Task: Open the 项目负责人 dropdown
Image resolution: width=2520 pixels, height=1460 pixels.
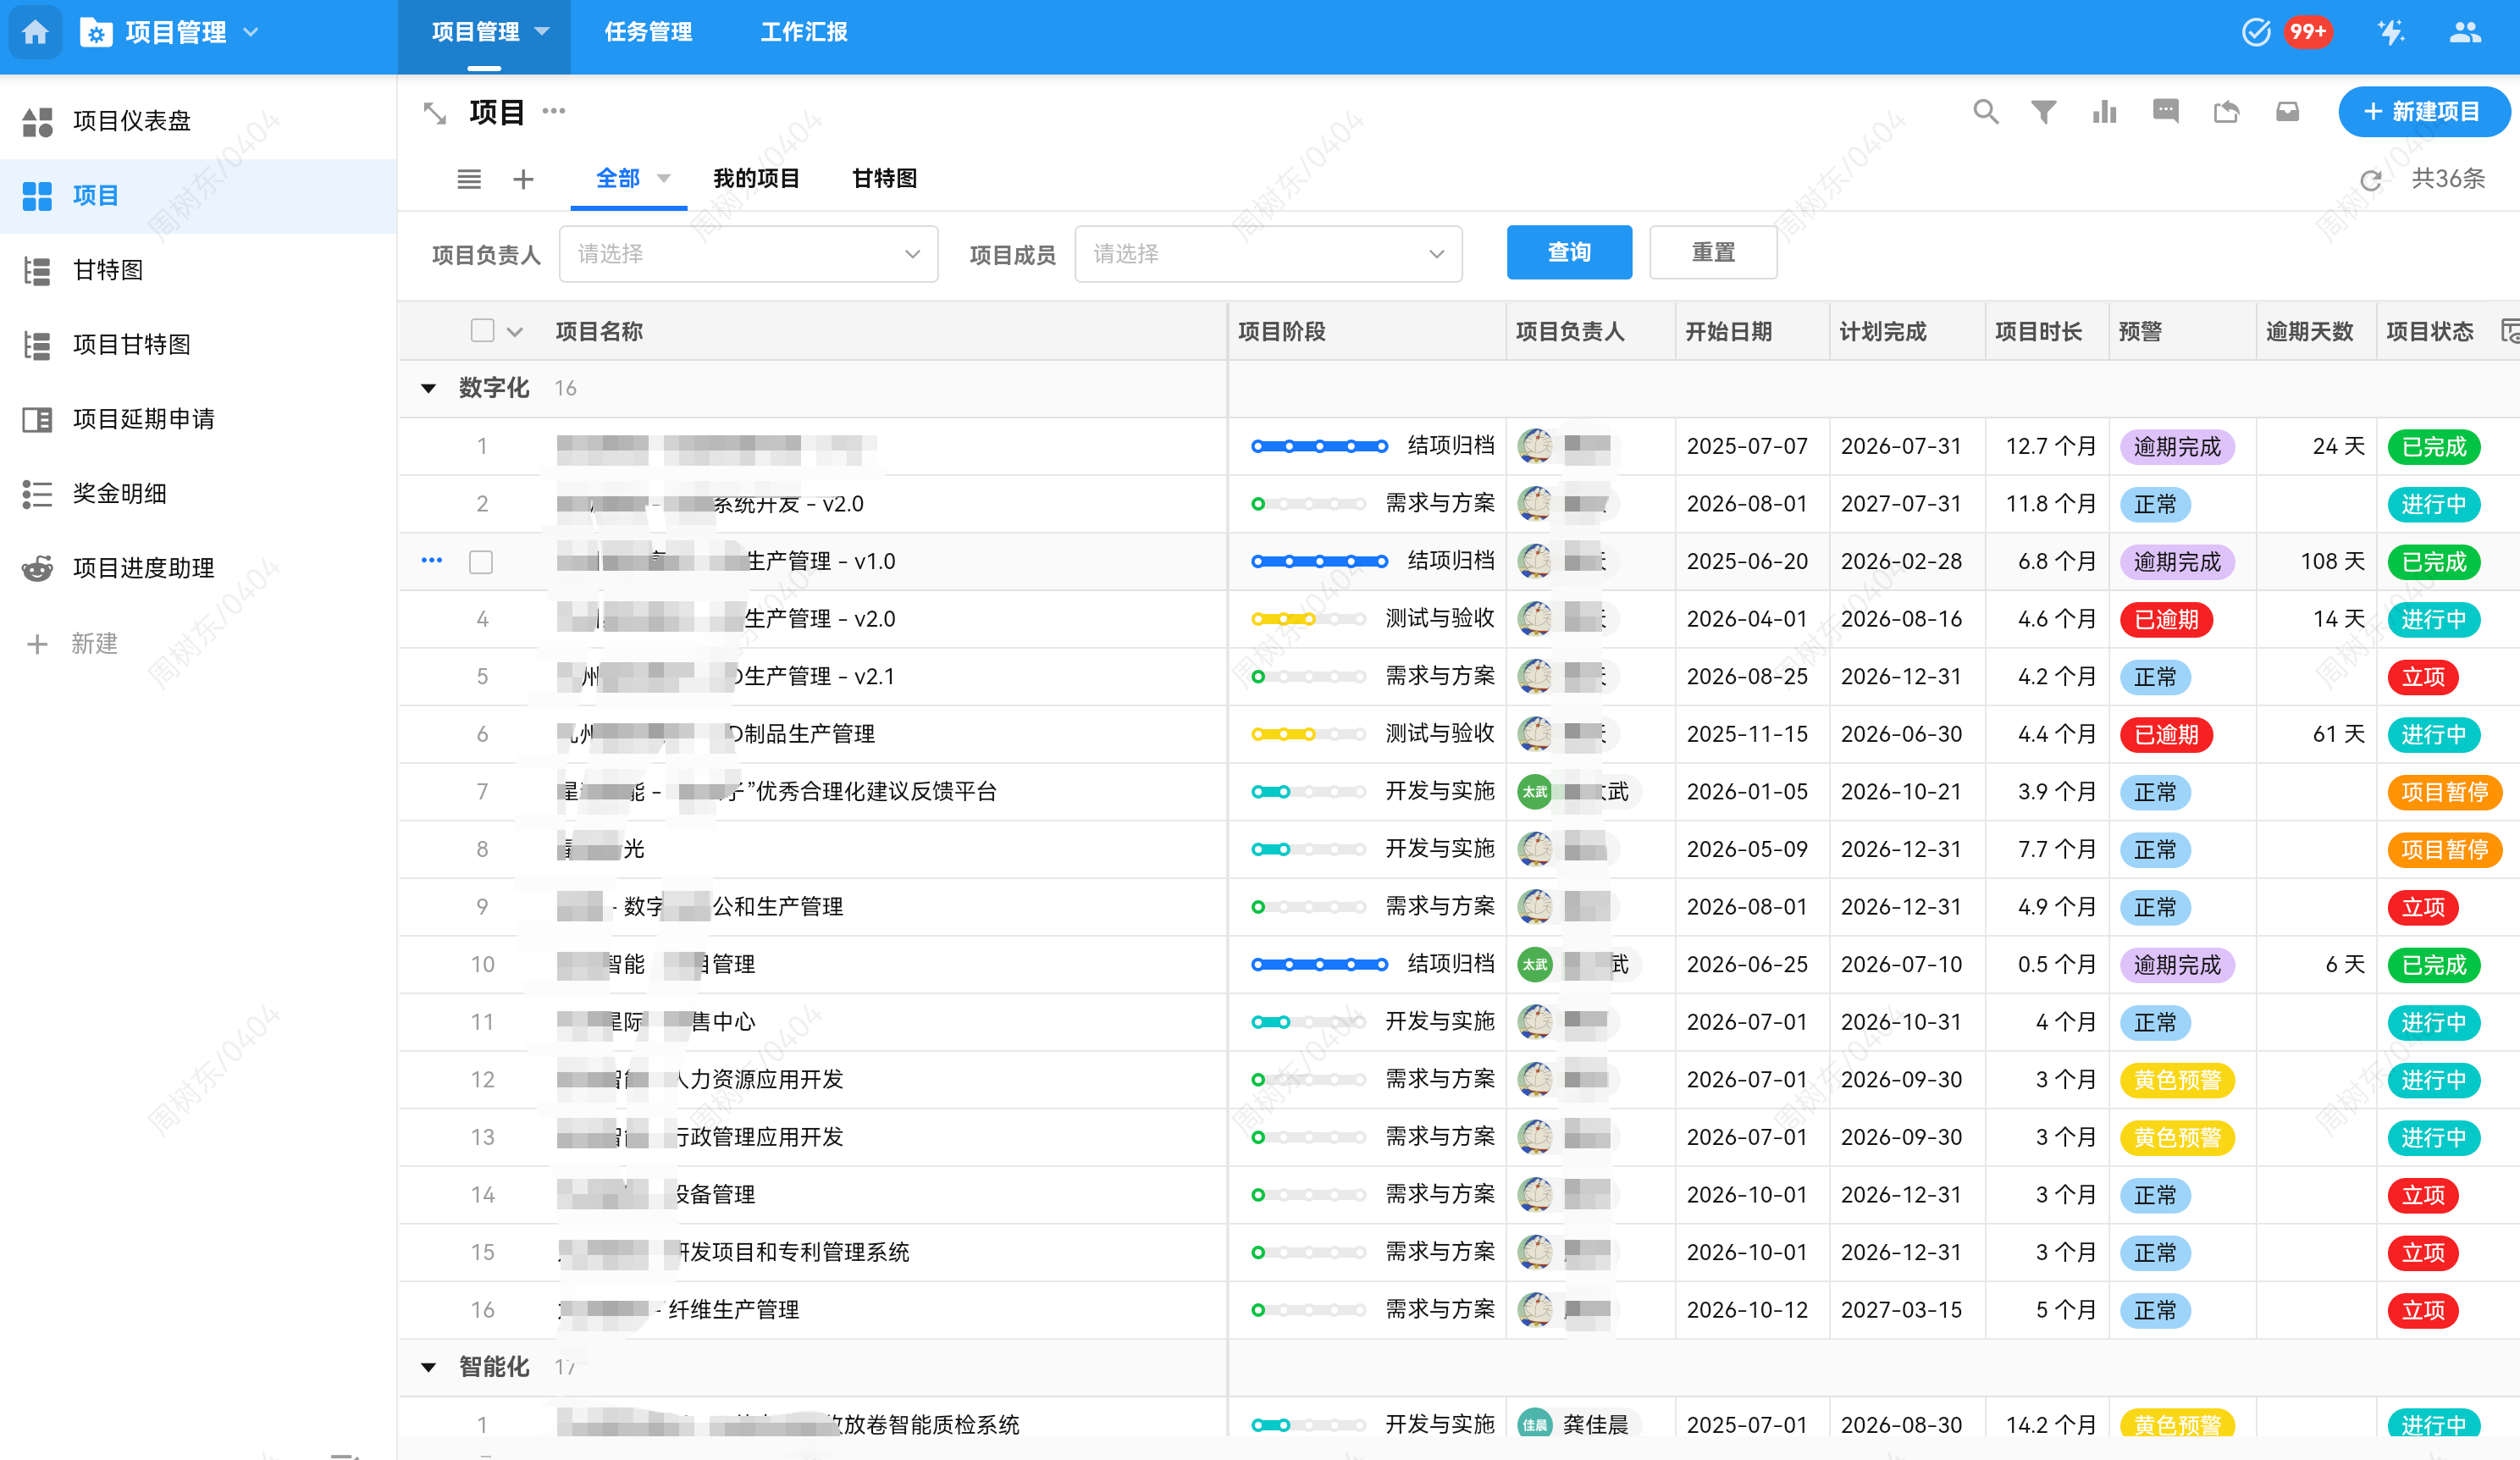Action: pyautogui.click(x=748, y=254)
